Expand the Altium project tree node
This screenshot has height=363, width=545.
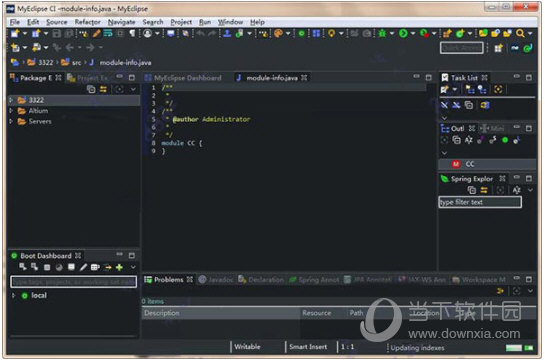coord(11,111)
